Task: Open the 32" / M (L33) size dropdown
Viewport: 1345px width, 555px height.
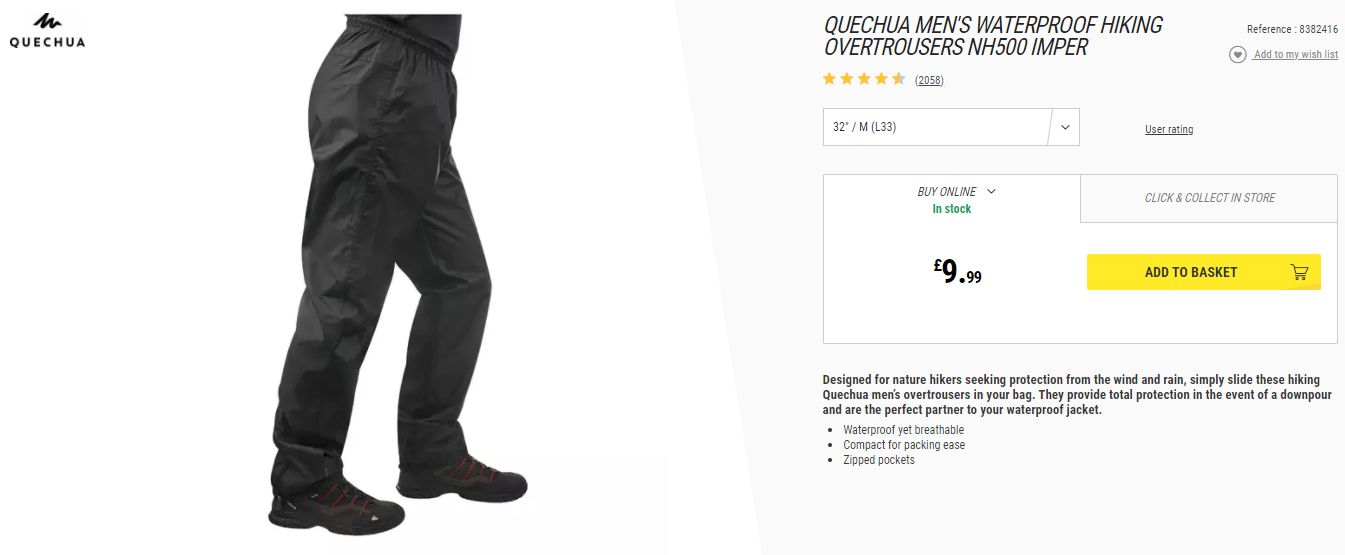Action: [x=951, y=127]
